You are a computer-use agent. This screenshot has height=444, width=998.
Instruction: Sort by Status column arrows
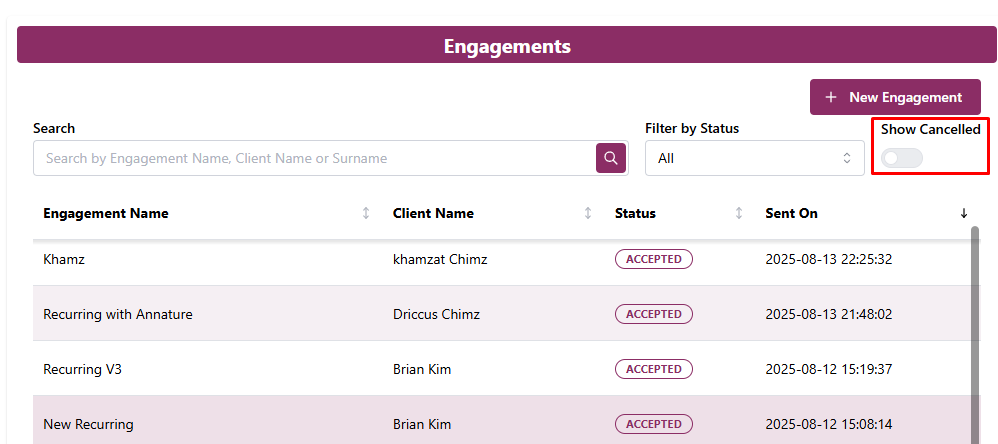739,213
